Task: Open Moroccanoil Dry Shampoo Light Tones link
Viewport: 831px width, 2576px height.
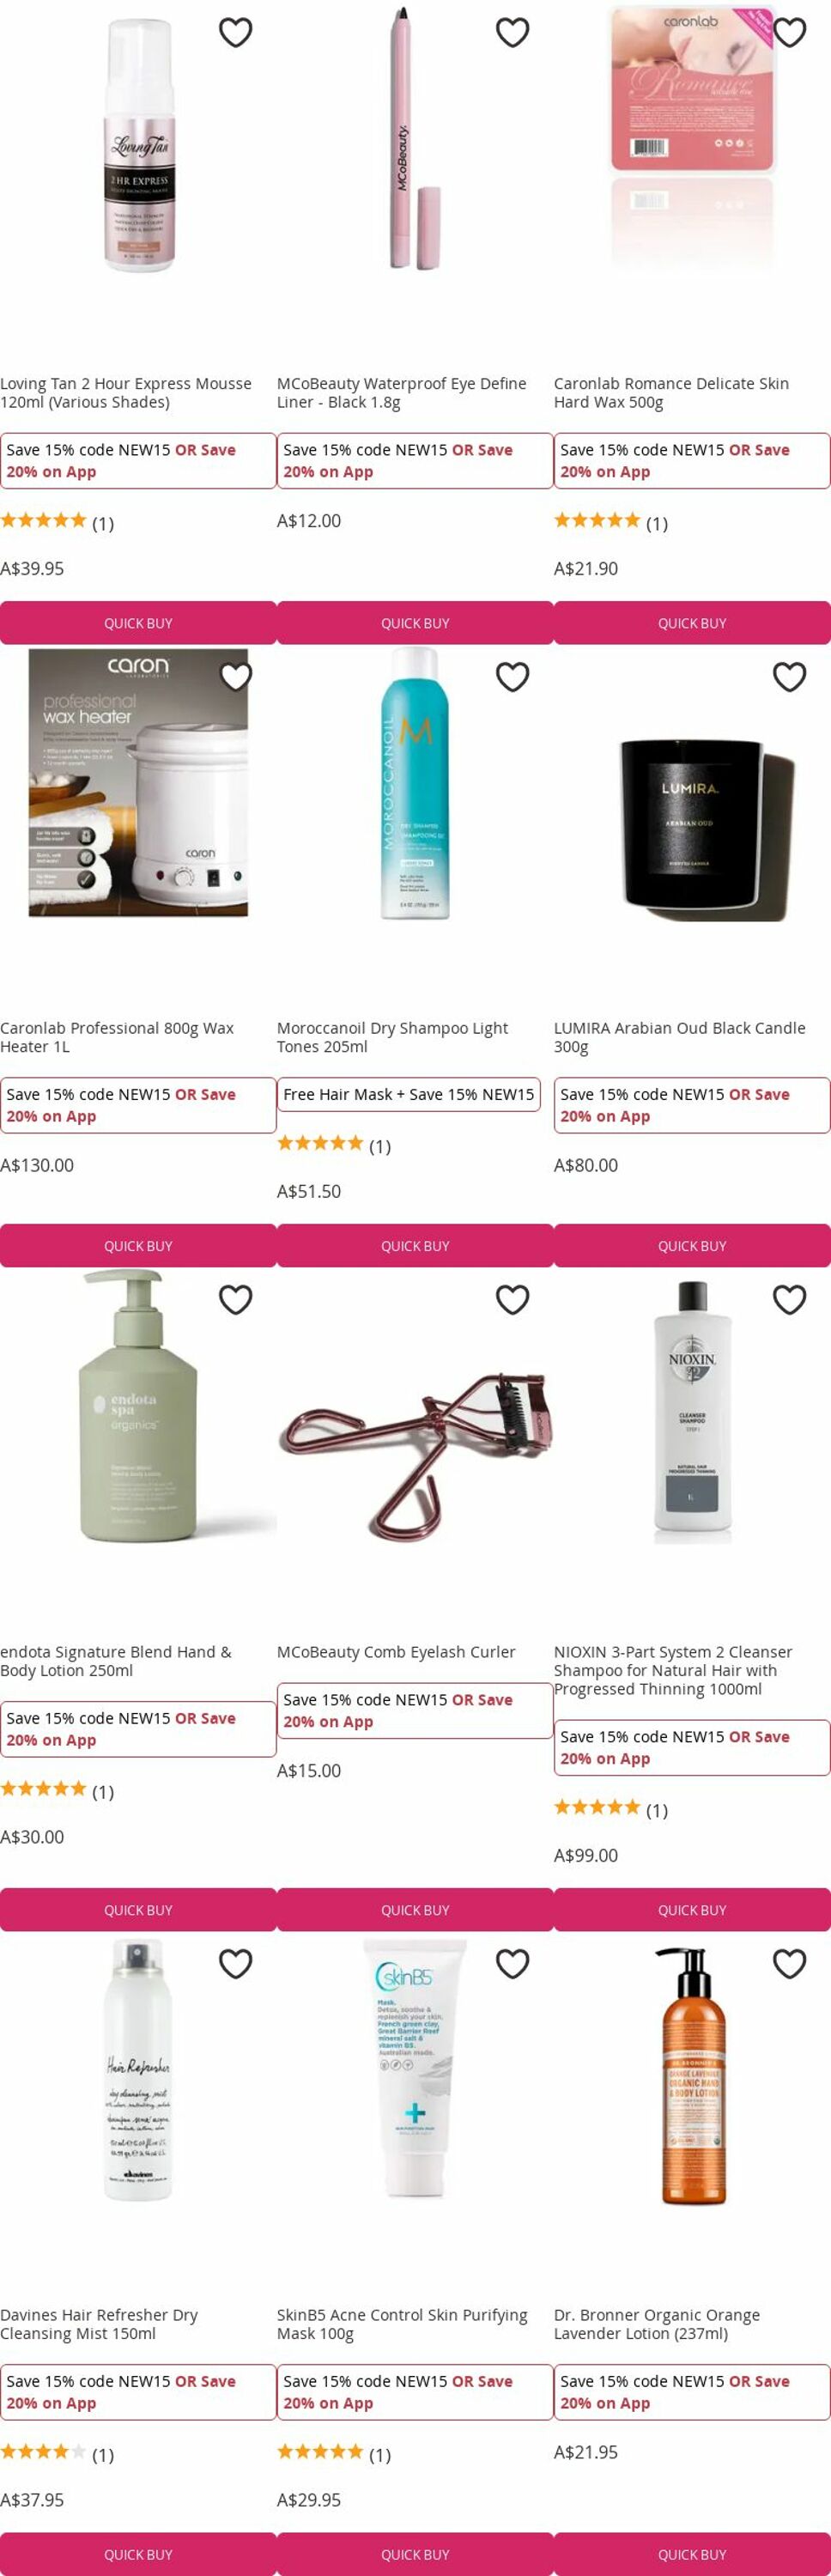Action: [x=392, y=1037]
